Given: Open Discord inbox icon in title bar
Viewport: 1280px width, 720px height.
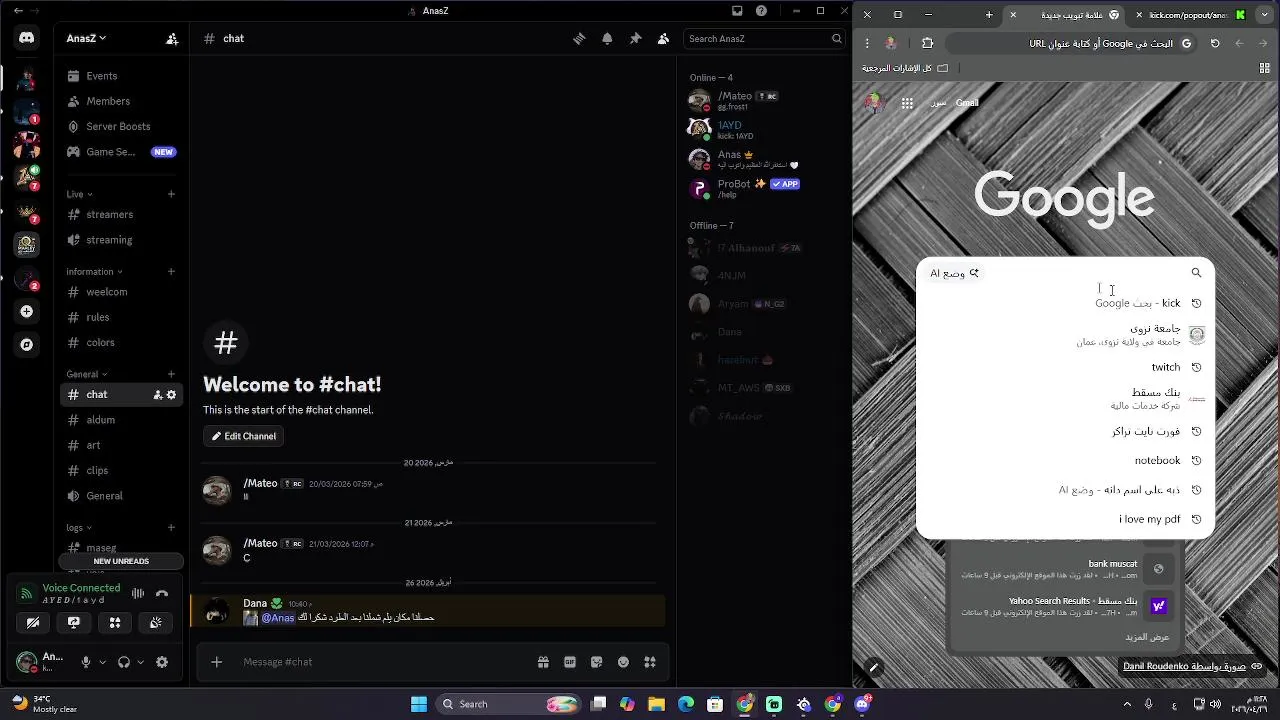Looking at the screenshot, I should point(737,11).
